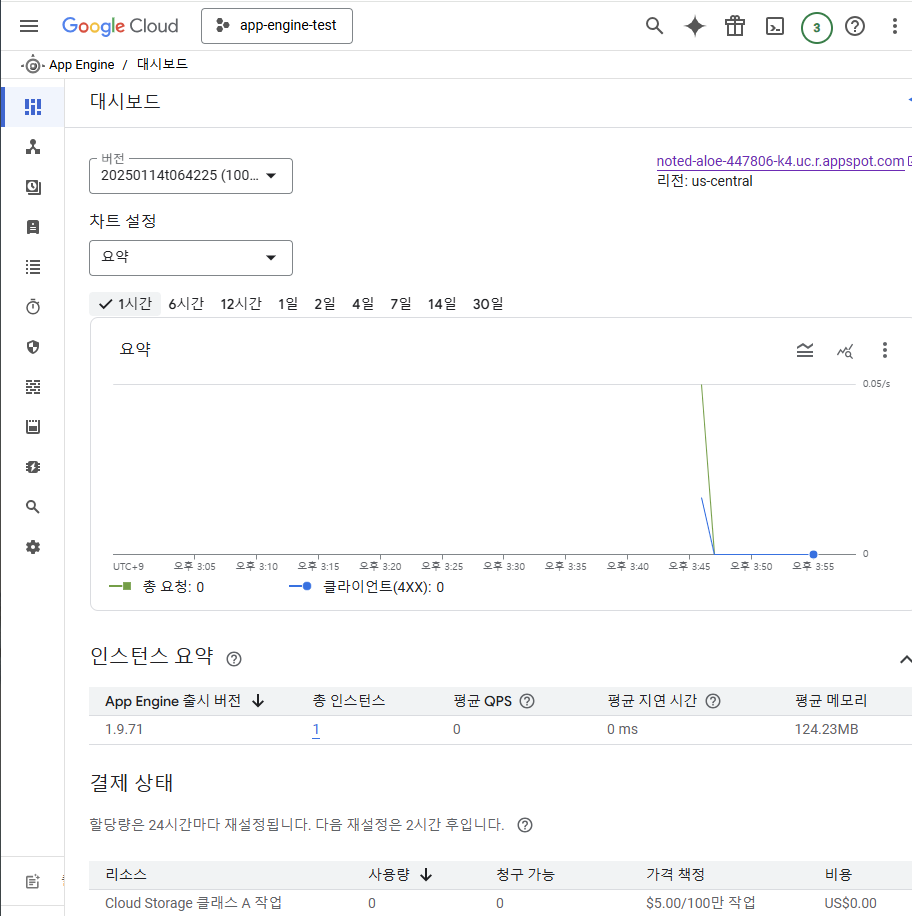Click cost value US$0.00
Image resolution: width=912 pixels, height=916 pixels.
(x=850, y=903)
